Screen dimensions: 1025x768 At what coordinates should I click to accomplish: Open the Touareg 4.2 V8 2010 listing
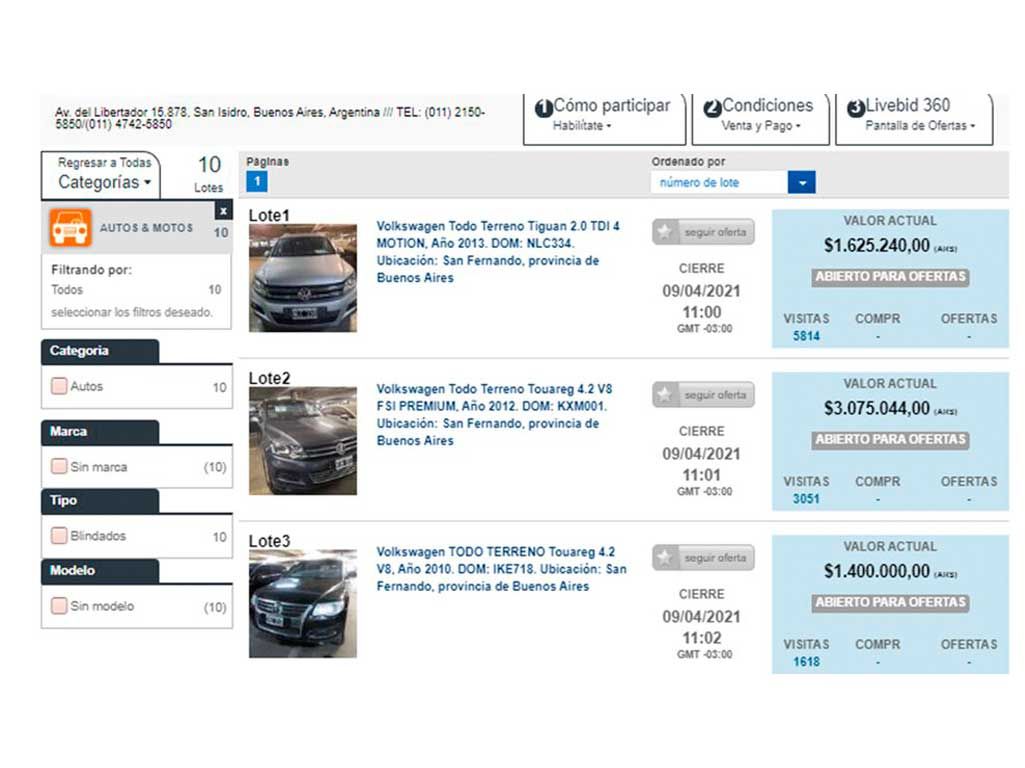[x=501, y=569]
